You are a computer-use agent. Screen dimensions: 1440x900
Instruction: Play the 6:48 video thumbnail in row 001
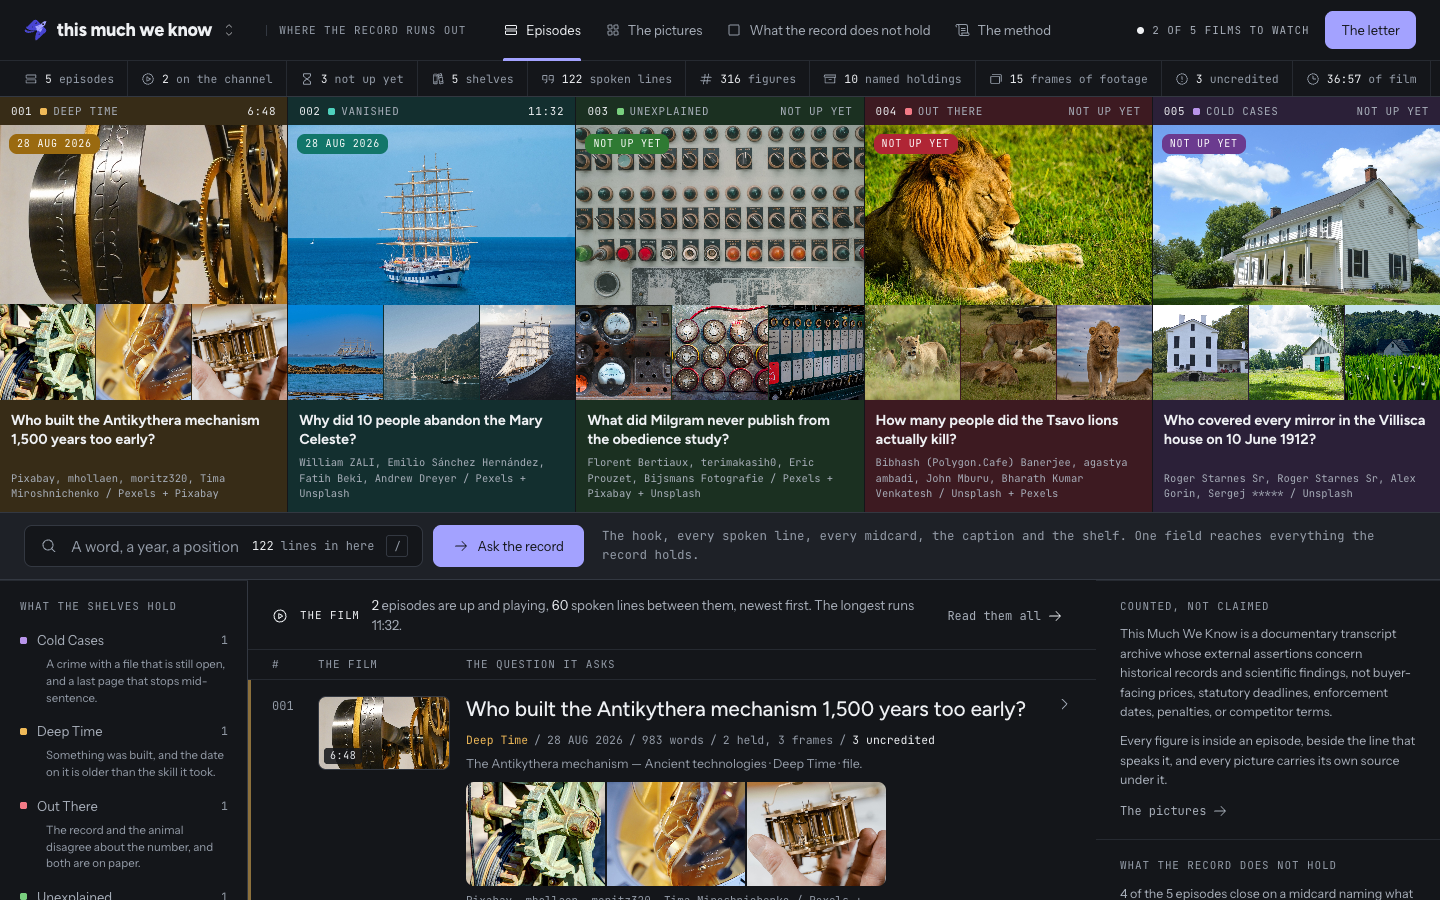click(x=384, y=733)
